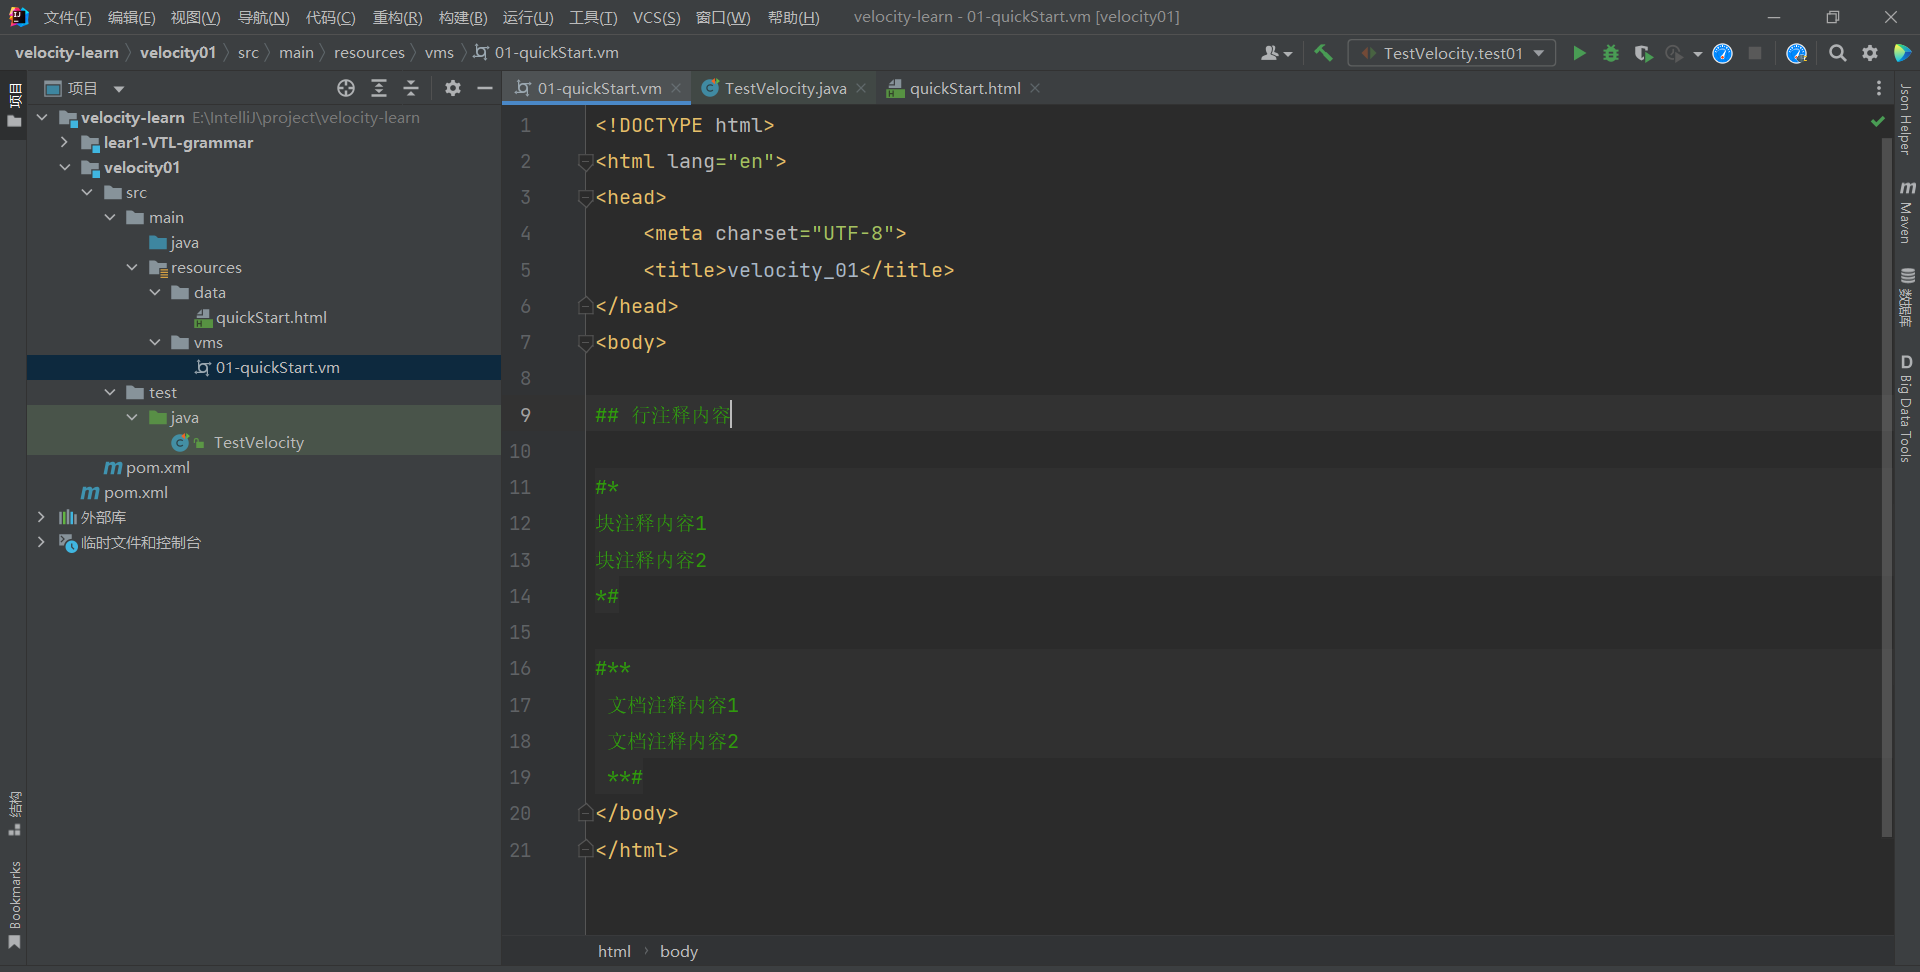Expand the 临时文件和控制台 node
This screenshot has width=1920, height=972.
coord(41,542)
